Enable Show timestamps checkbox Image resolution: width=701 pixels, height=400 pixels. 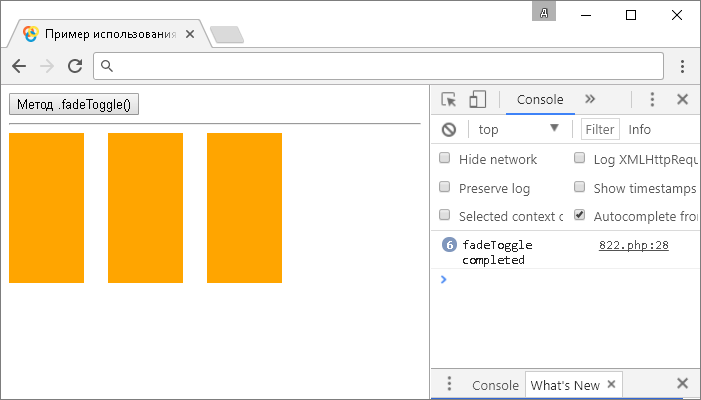pos(579,186)
